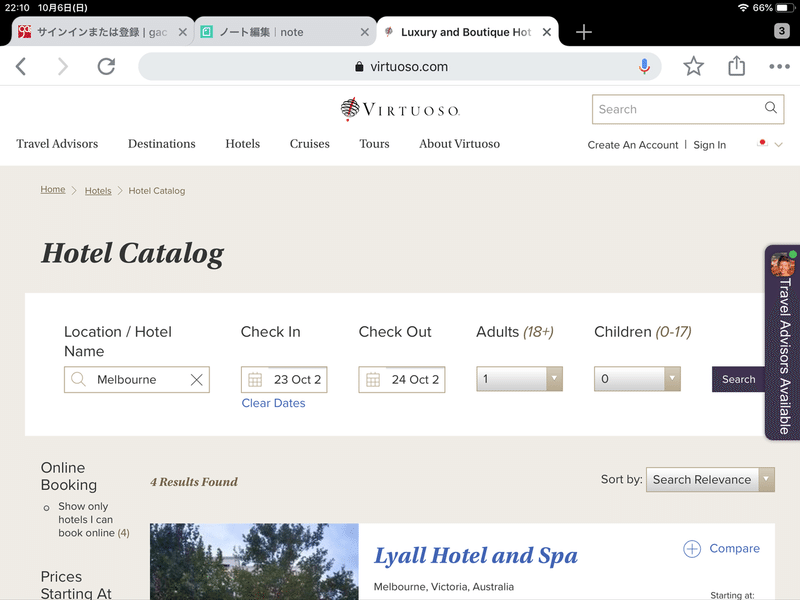The image size is (800, 600).
Task: Click the Virtuoso logo
Action: [400, 109]
